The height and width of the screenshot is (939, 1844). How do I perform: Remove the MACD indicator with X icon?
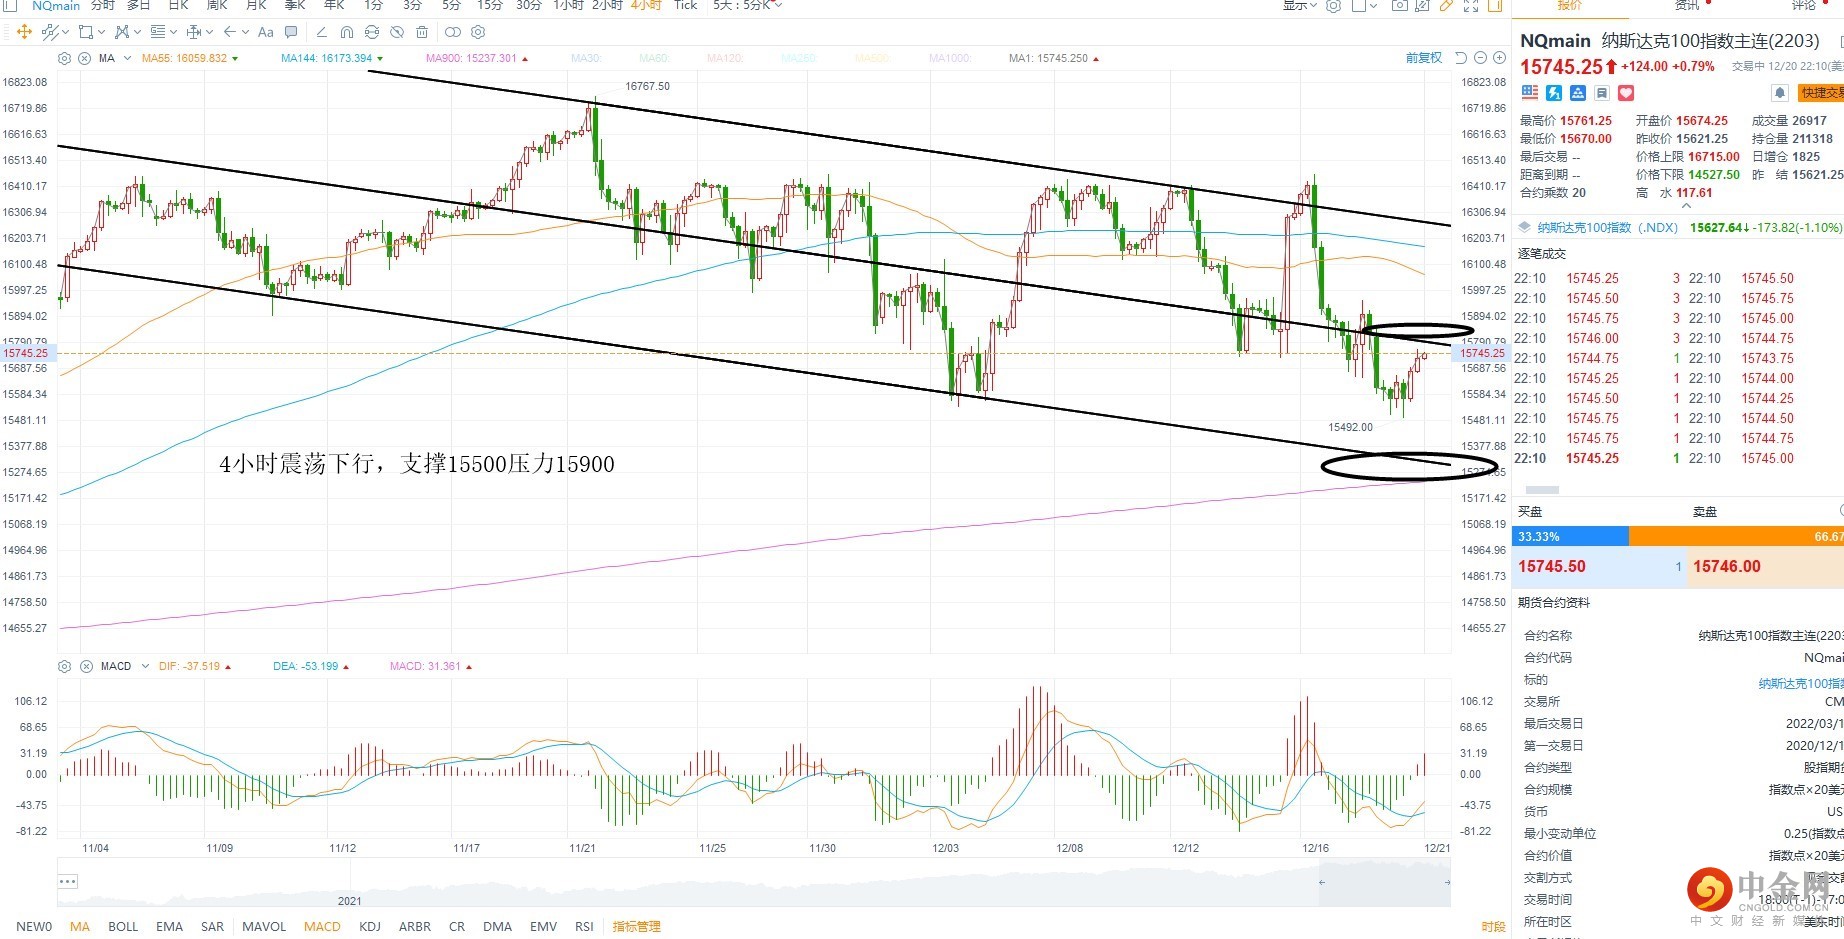click(x=85, y=666)
